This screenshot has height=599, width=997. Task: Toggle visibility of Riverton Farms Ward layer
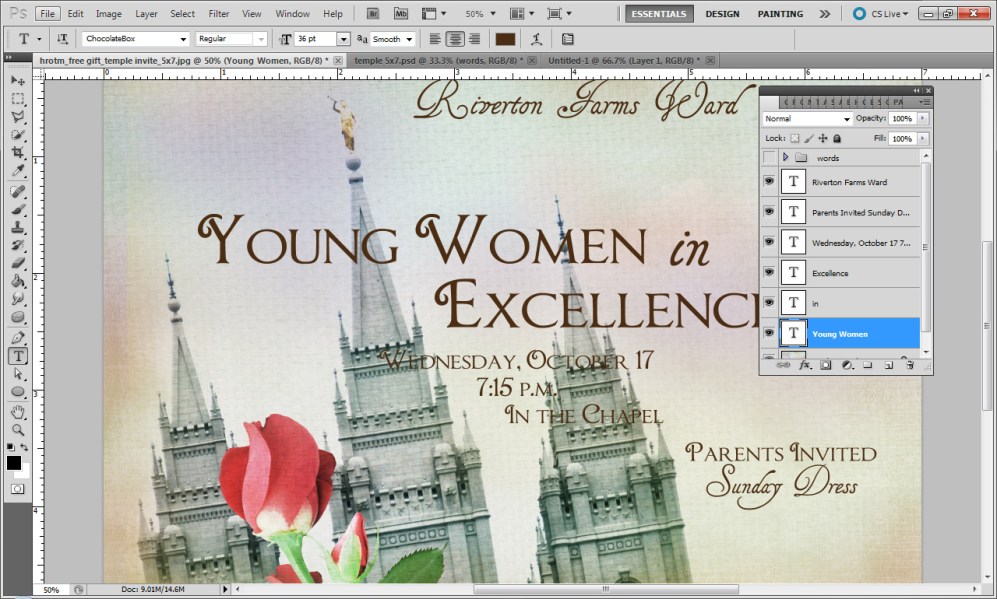point(768,181)
